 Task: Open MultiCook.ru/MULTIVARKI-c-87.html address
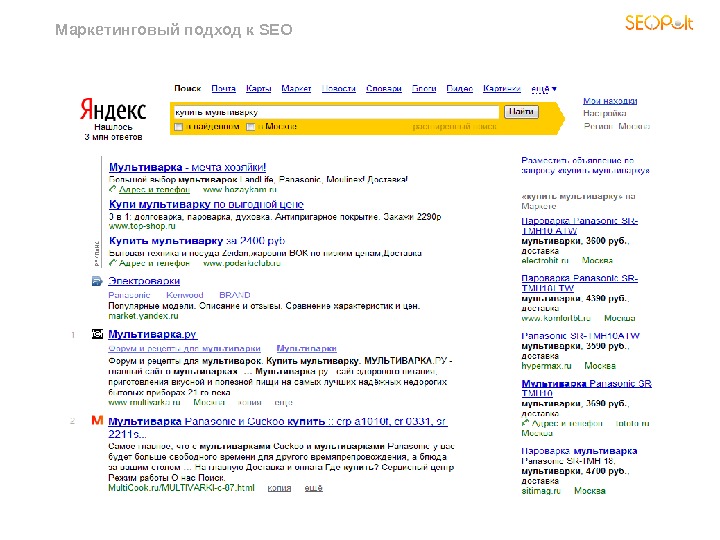pyautogui.click(x=181, y=488)
